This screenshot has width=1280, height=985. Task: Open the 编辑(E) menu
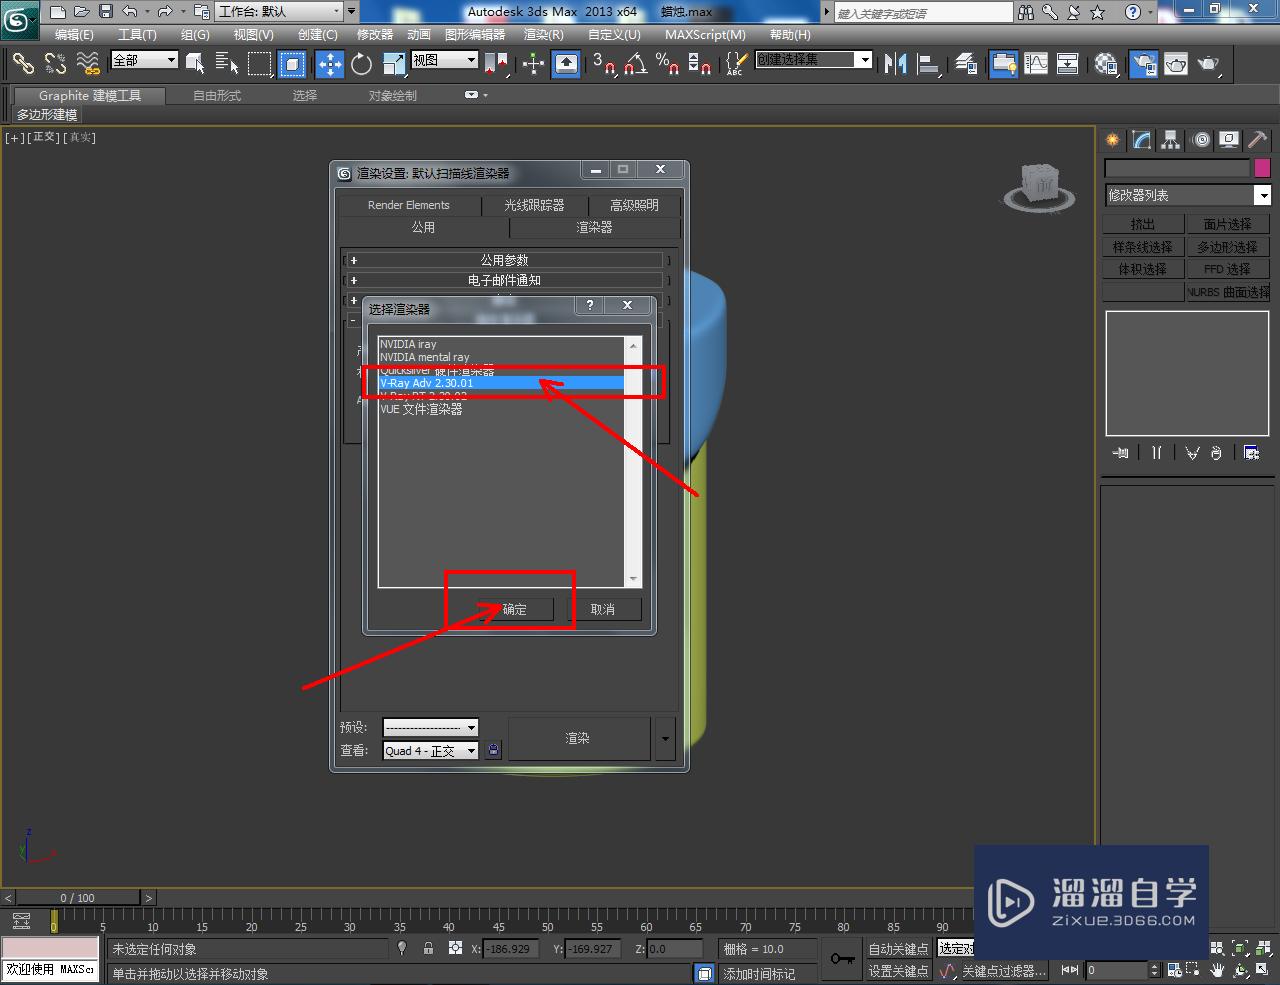tap(74, 35)
